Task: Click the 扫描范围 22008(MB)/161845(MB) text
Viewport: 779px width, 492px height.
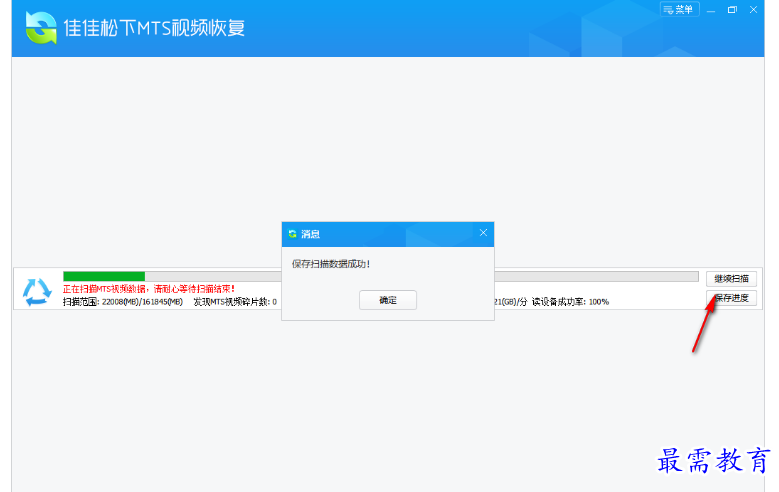Action: click(x=123, y=302)
